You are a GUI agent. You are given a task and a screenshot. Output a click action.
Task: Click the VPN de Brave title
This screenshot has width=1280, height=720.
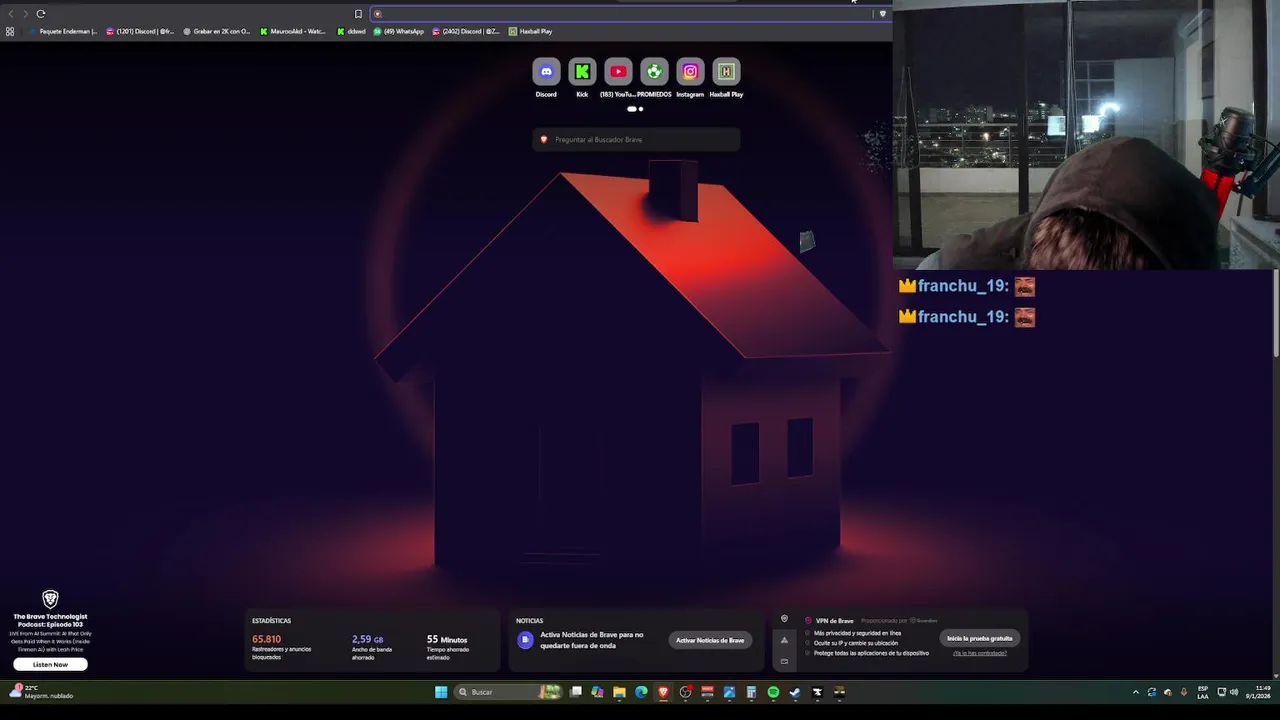tap(834, 620)
